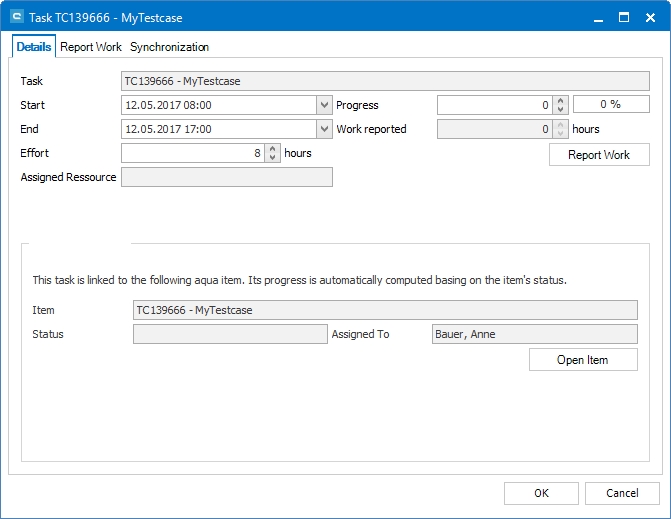
Task: Click into the Effort hours field
Action: [x=192, y=153]
